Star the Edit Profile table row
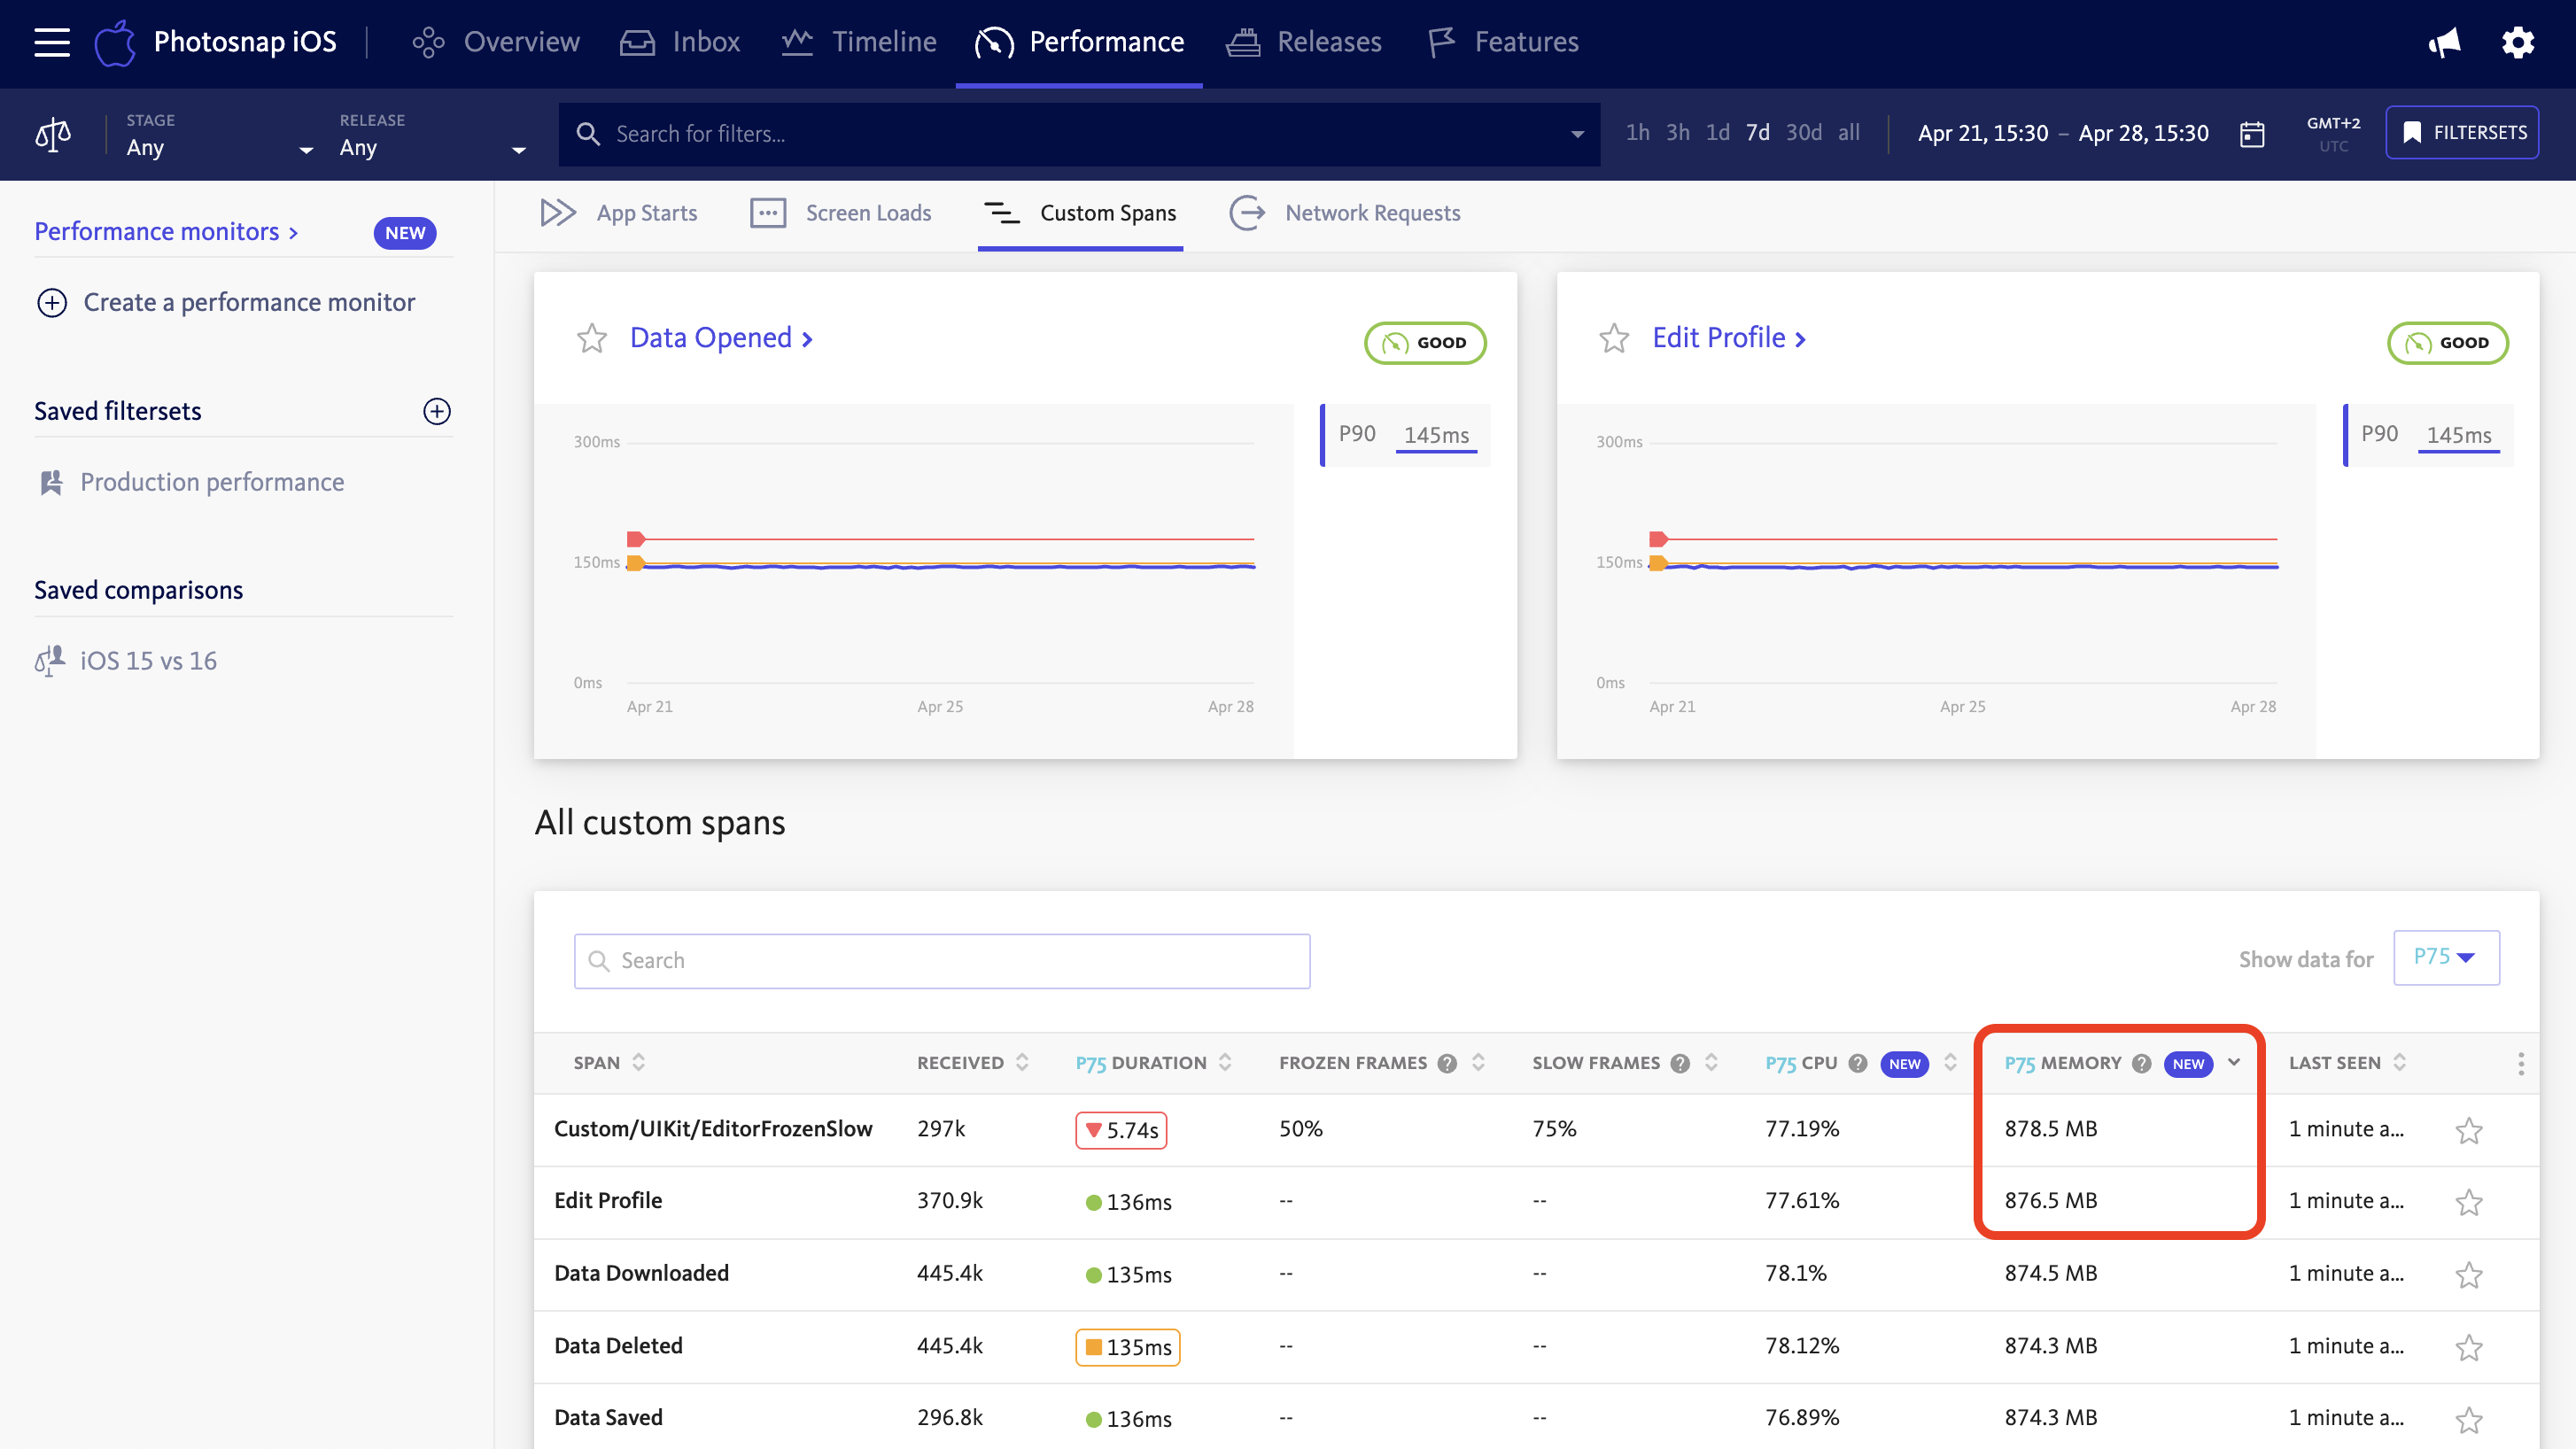 [x=2469, y=1202]
